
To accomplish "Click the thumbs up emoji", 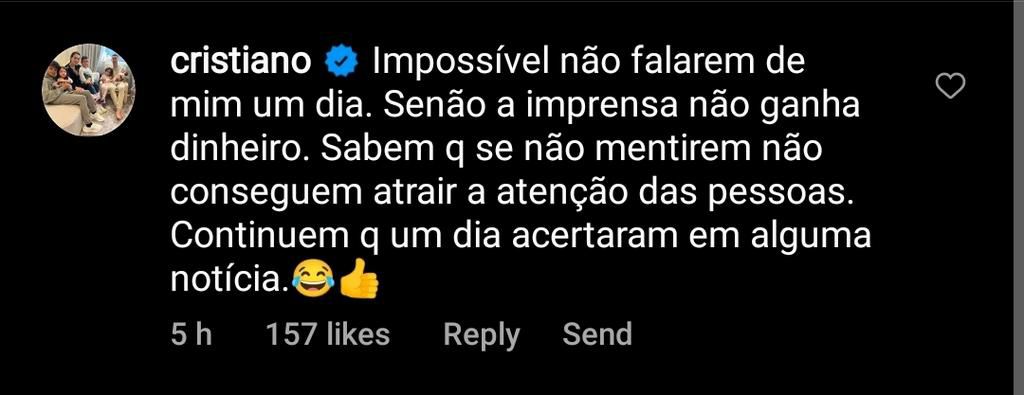I will click(359, 279).
